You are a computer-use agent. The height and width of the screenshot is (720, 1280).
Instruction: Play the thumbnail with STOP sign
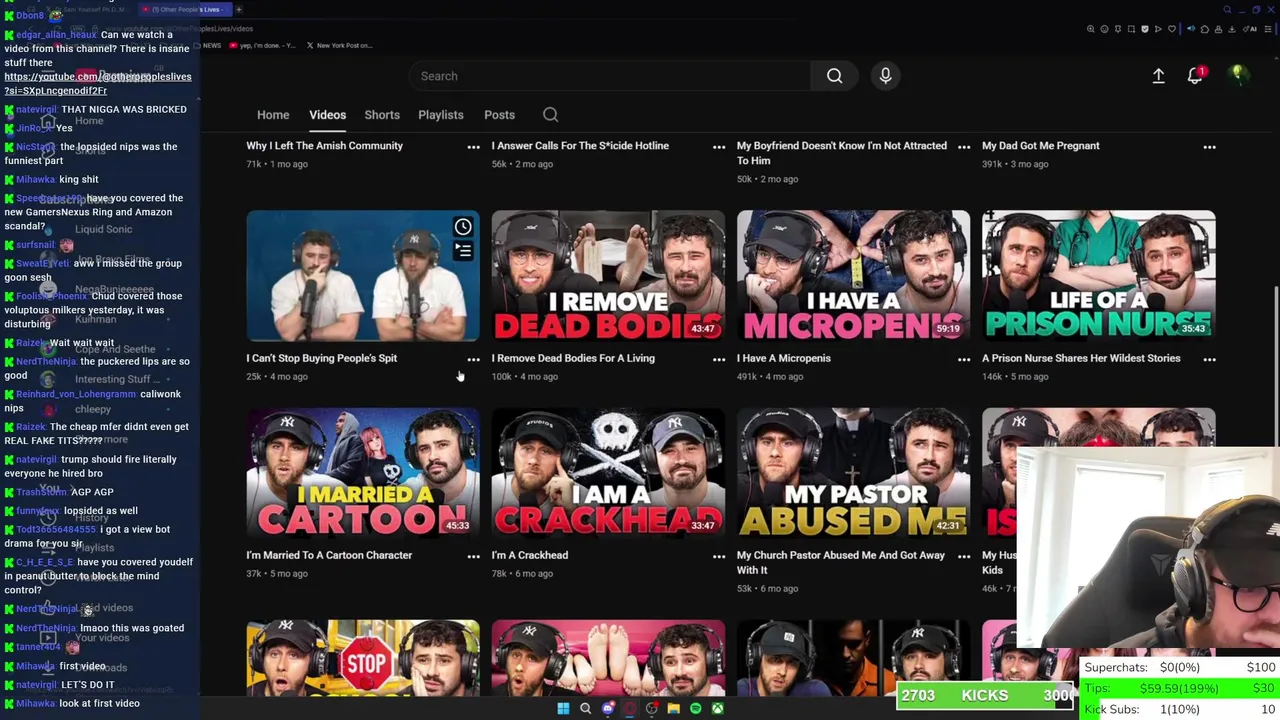click(363, 658)
